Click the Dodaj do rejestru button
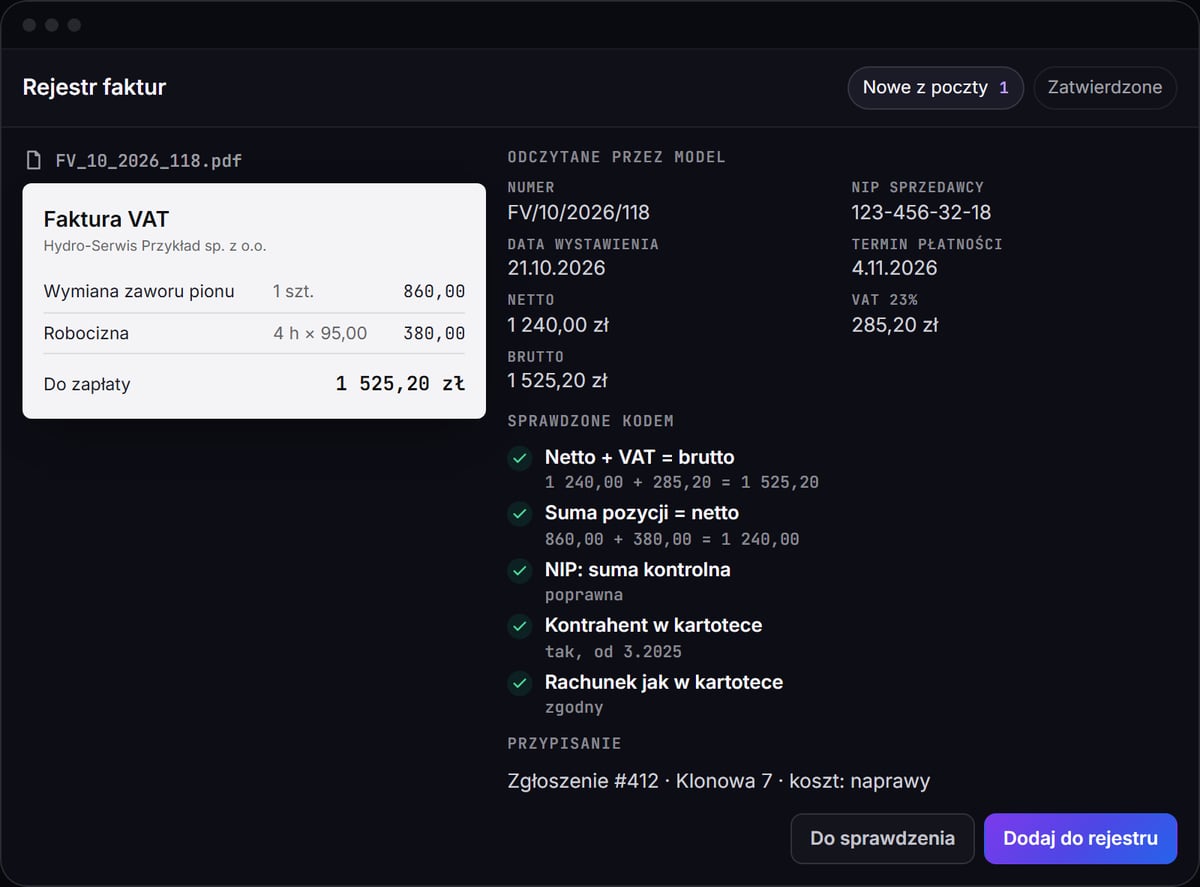This screenshot has width=1200, height=887. pos(1080,838)
